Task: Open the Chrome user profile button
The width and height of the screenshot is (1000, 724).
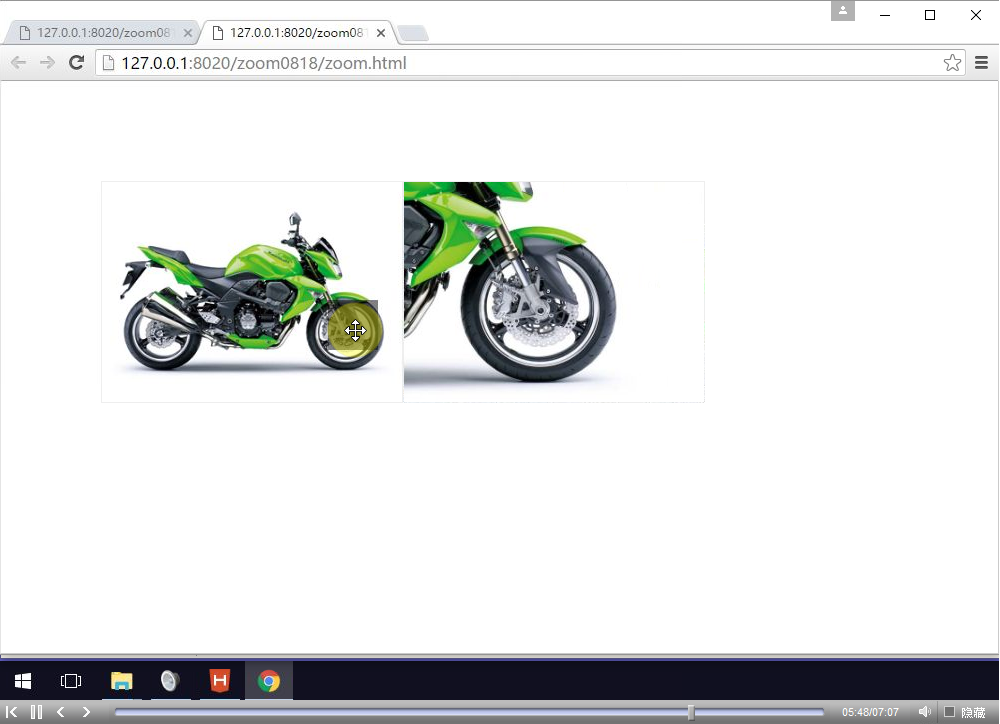Action: coord(842,11)
